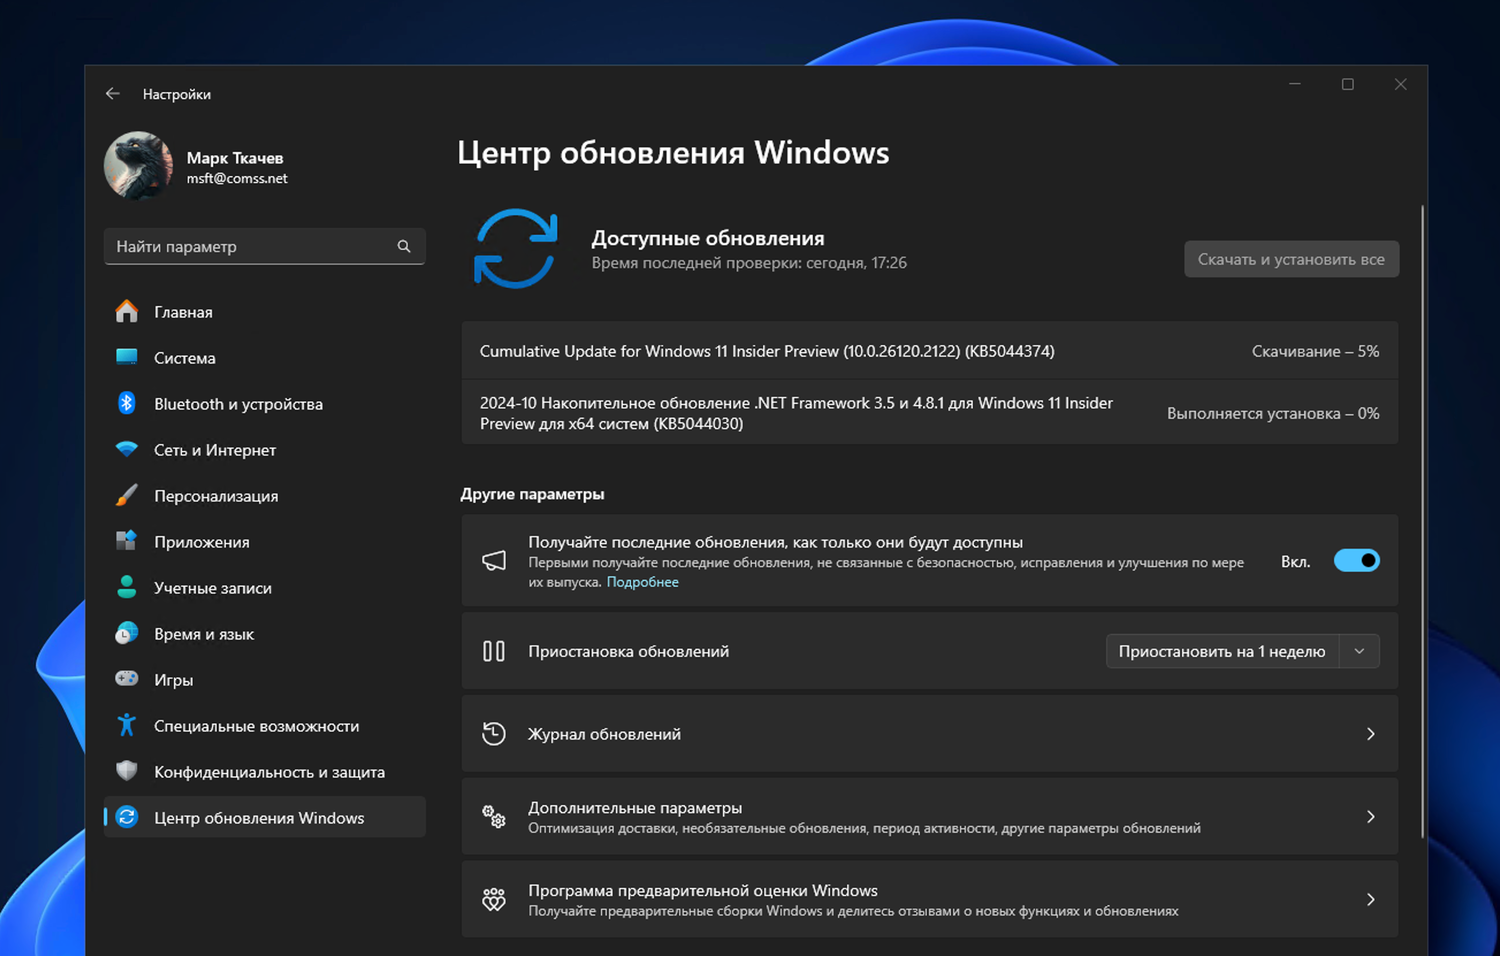This screenshot has width=1500, height=956.
Task: Click 'Выполняется установка – 0%' status
Action: click(x=1273, y=413)
